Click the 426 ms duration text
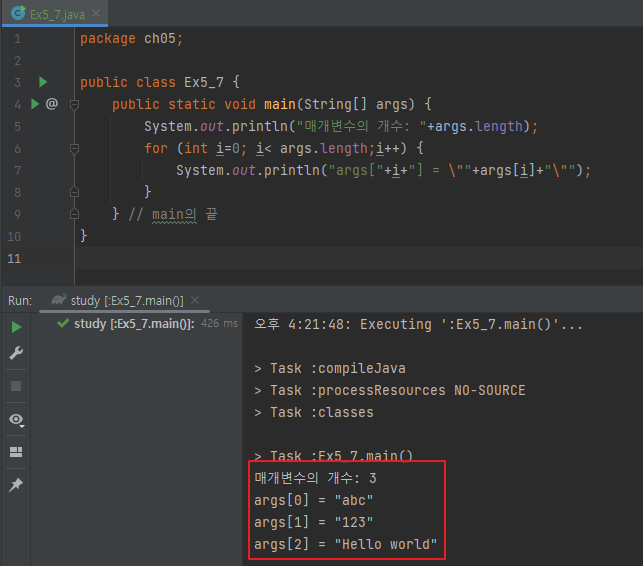The height and width of the screenshot is (566, 643). 219,324
